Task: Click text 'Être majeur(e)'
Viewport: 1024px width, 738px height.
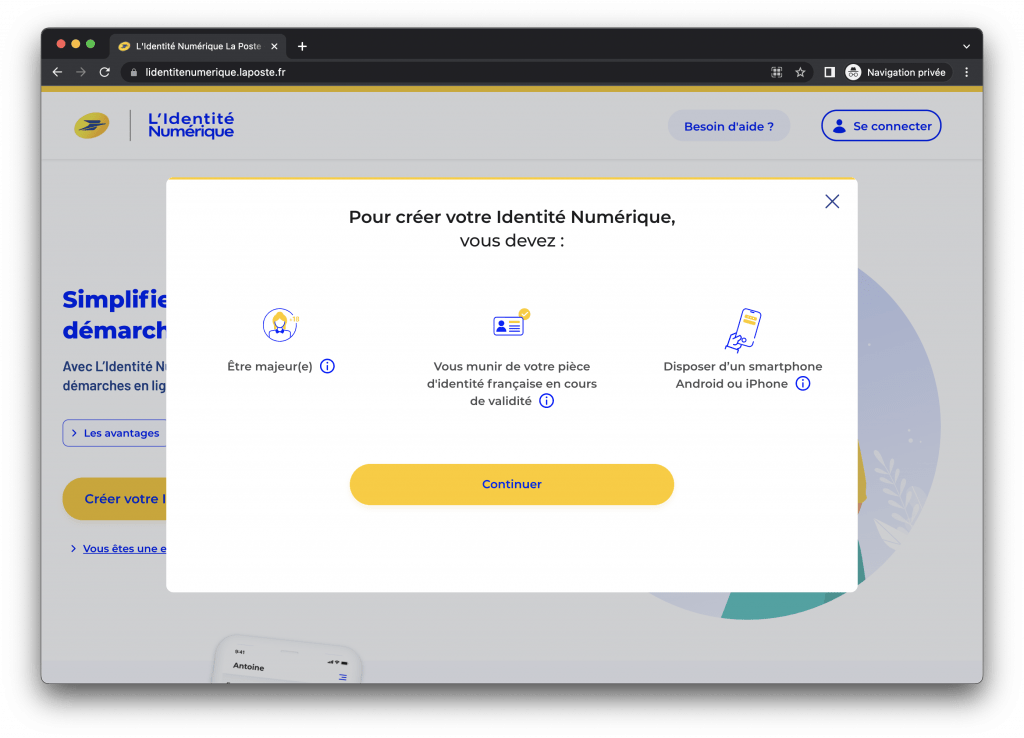Action: click(x=270, y=366)
